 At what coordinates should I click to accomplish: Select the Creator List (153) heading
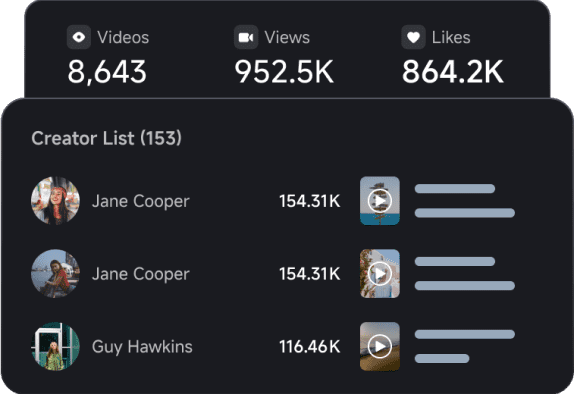tap(107, 138)
